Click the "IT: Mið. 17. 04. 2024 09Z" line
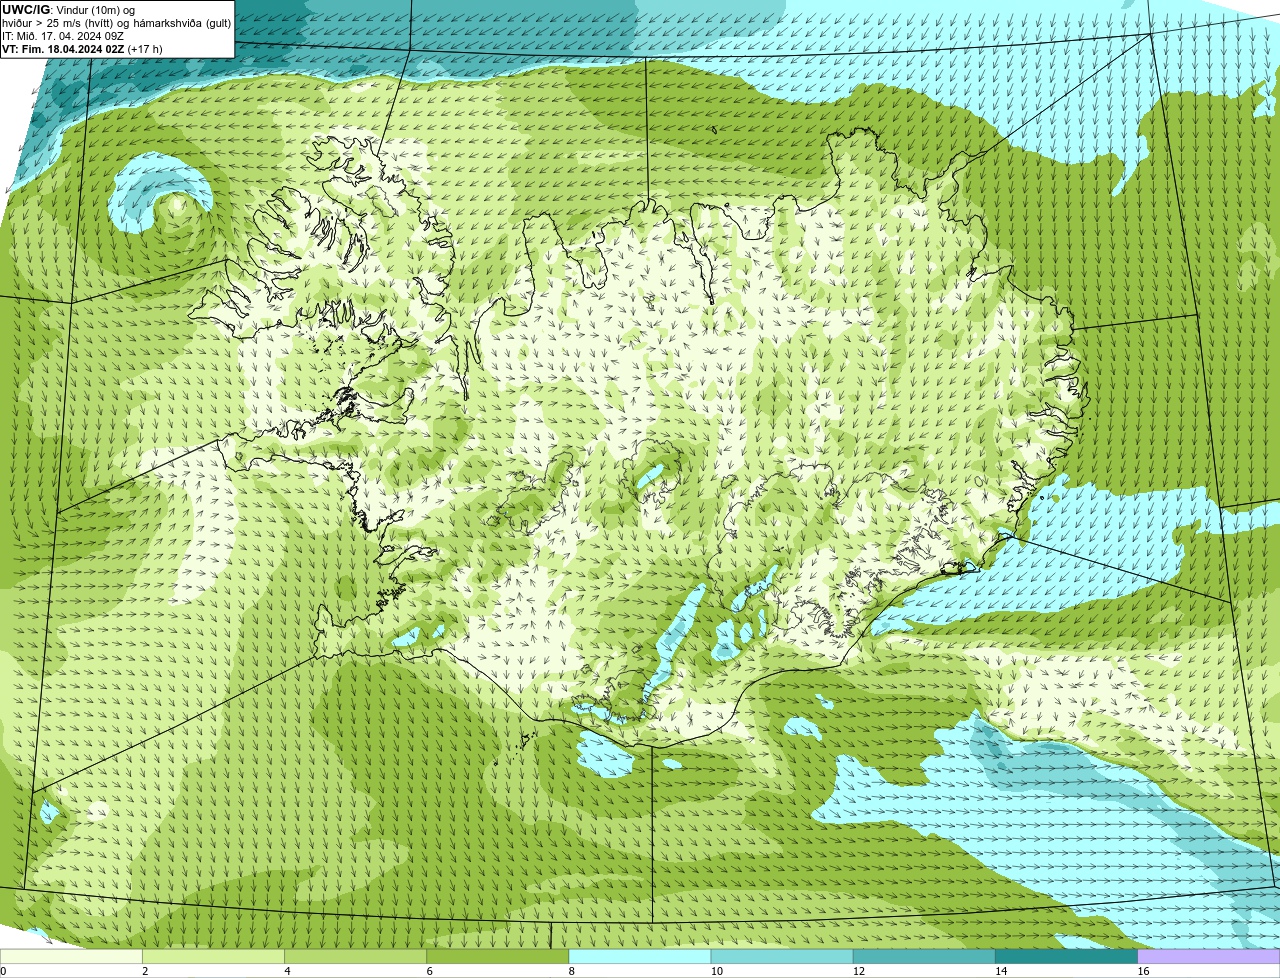The height and width of the screenshot is (978, 1280). 63,35
